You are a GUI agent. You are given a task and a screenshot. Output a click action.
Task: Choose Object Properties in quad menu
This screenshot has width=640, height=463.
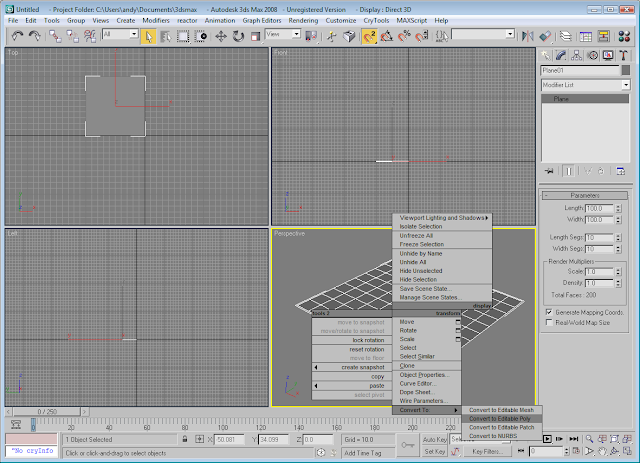click(424, 375)
